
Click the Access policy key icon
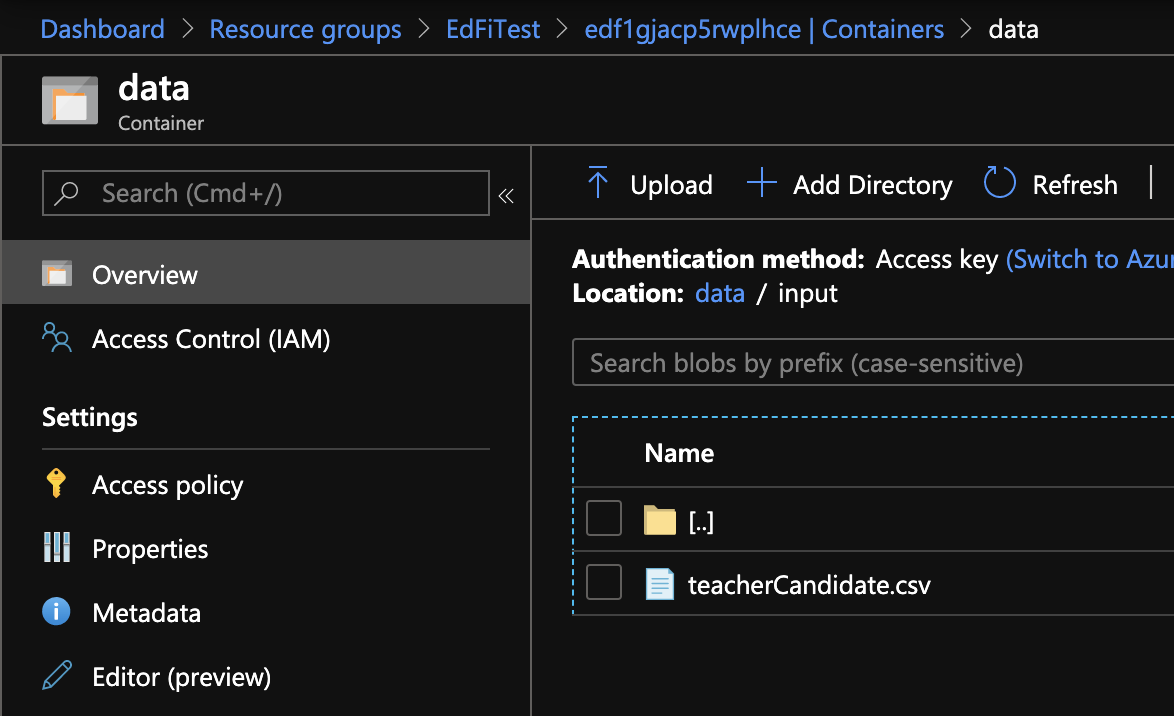coord(56,485)
